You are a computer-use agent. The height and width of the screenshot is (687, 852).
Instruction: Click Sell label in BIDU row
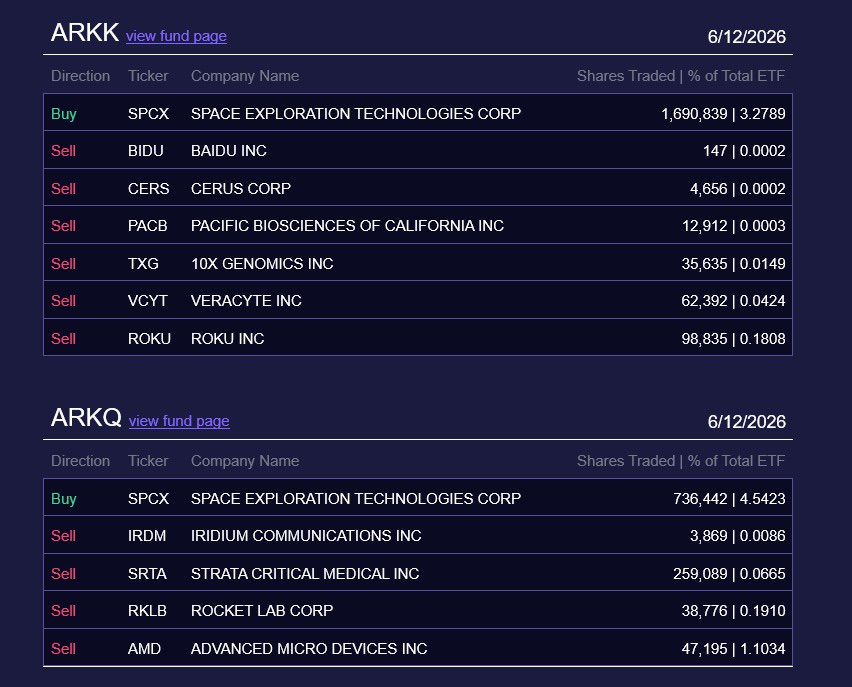(63, 151)
